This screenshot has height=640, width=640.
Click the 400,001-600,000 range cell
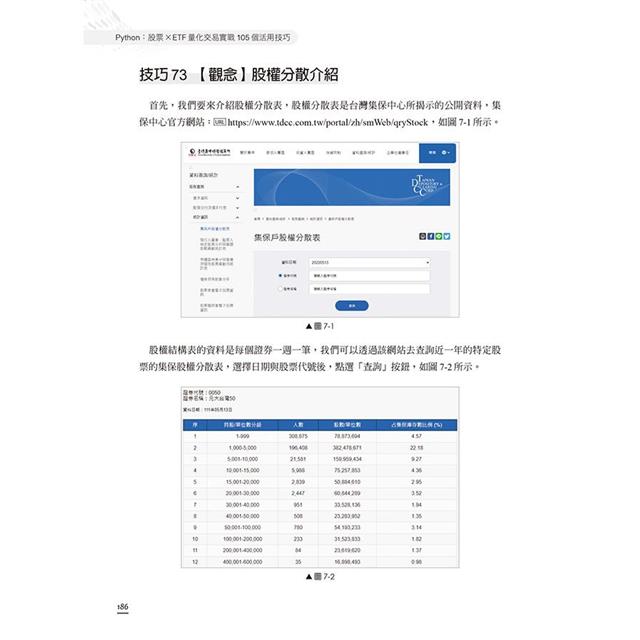point(242,562)
